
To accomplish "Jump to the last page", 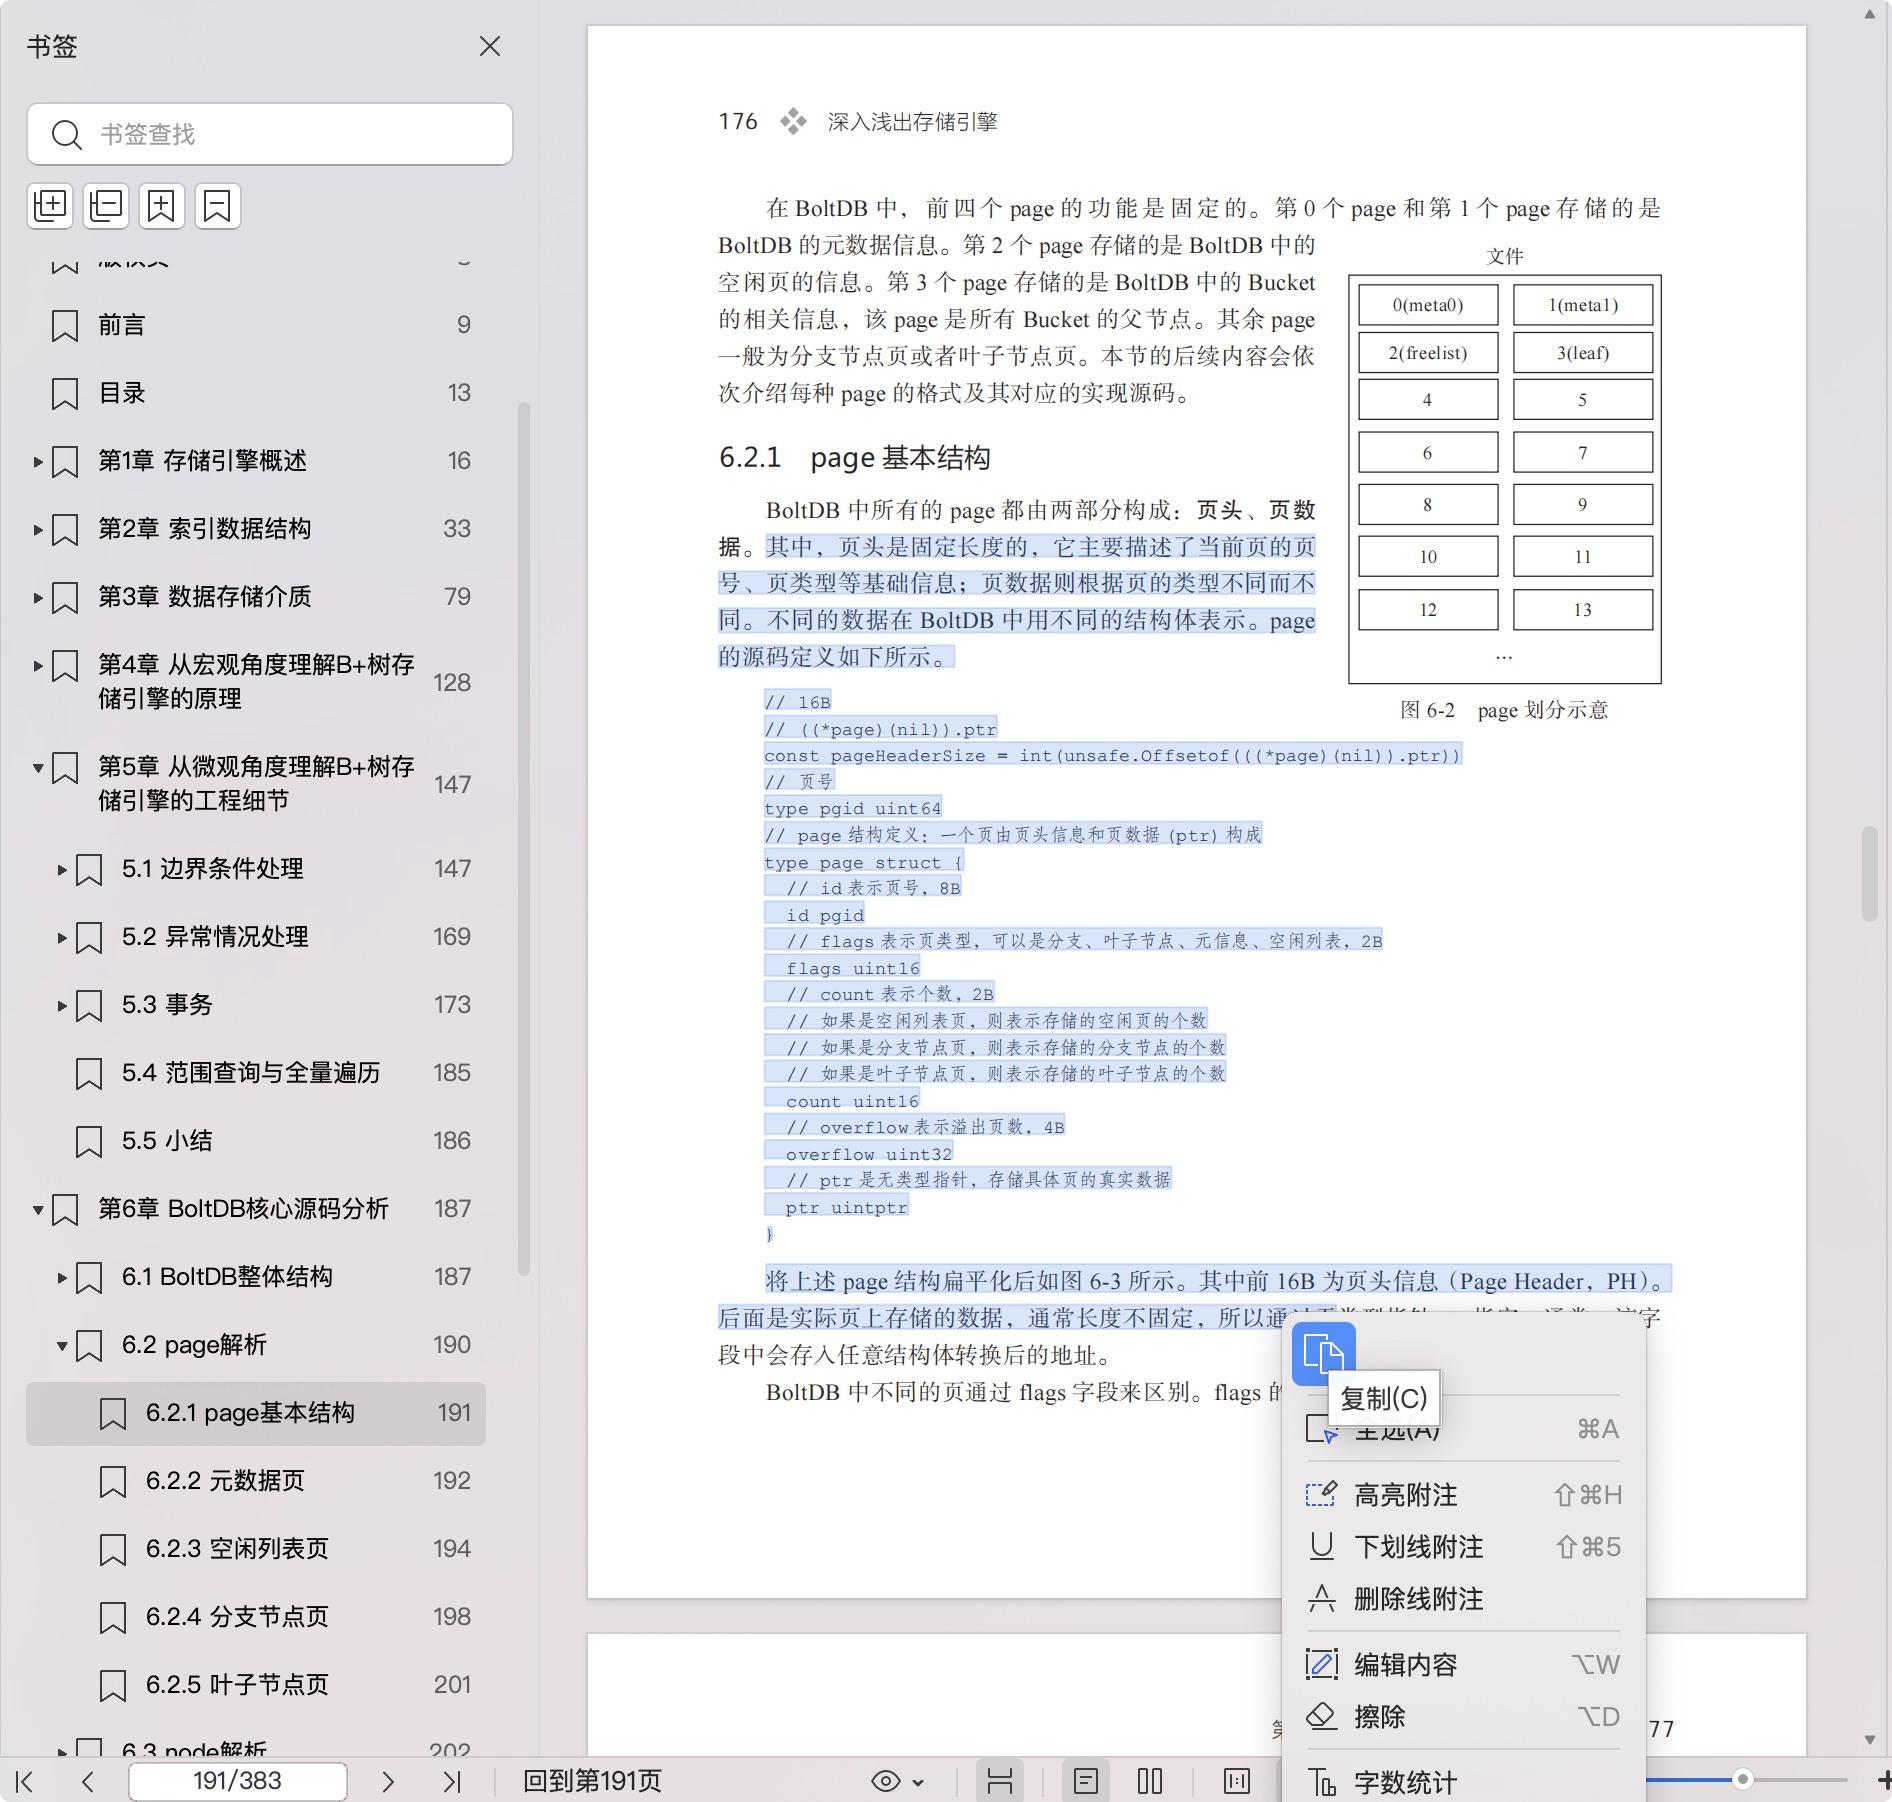I will (x=452, y=1781).
